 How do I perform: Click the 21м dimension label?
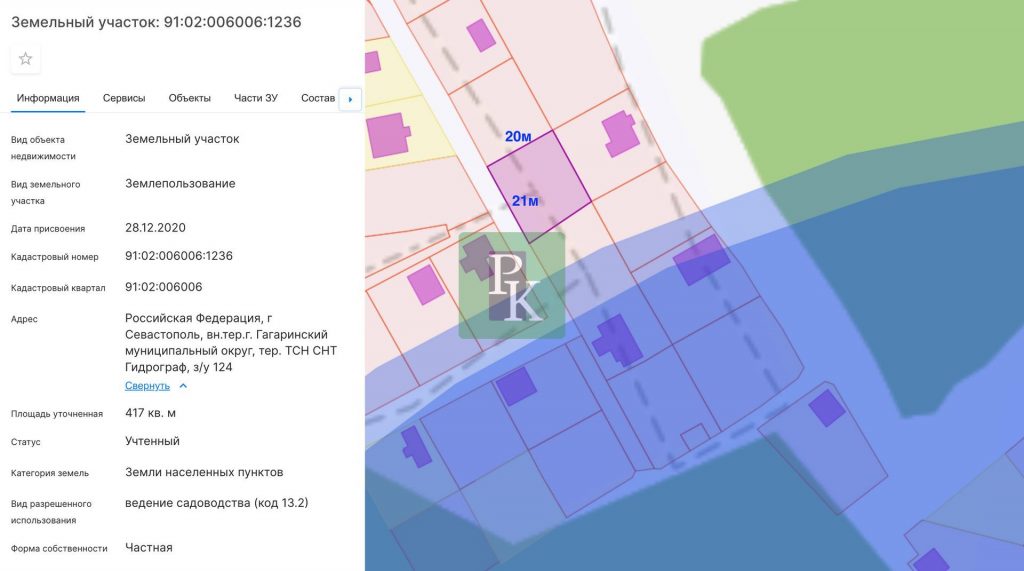click(525, 201)
